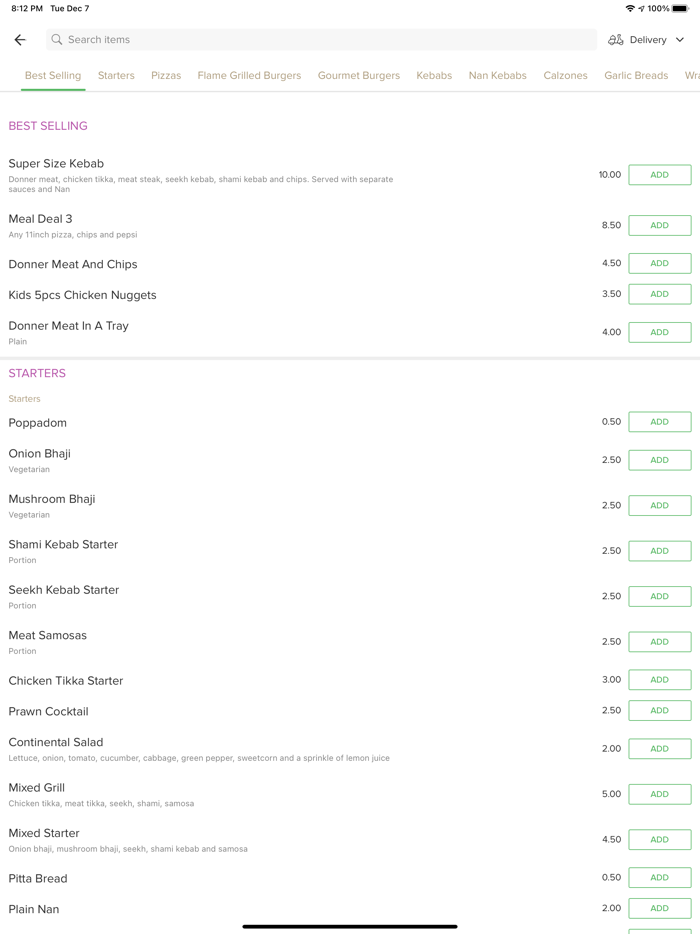700x934 pixels.
Task: Tap the home indicator bar
Action: 350,926
